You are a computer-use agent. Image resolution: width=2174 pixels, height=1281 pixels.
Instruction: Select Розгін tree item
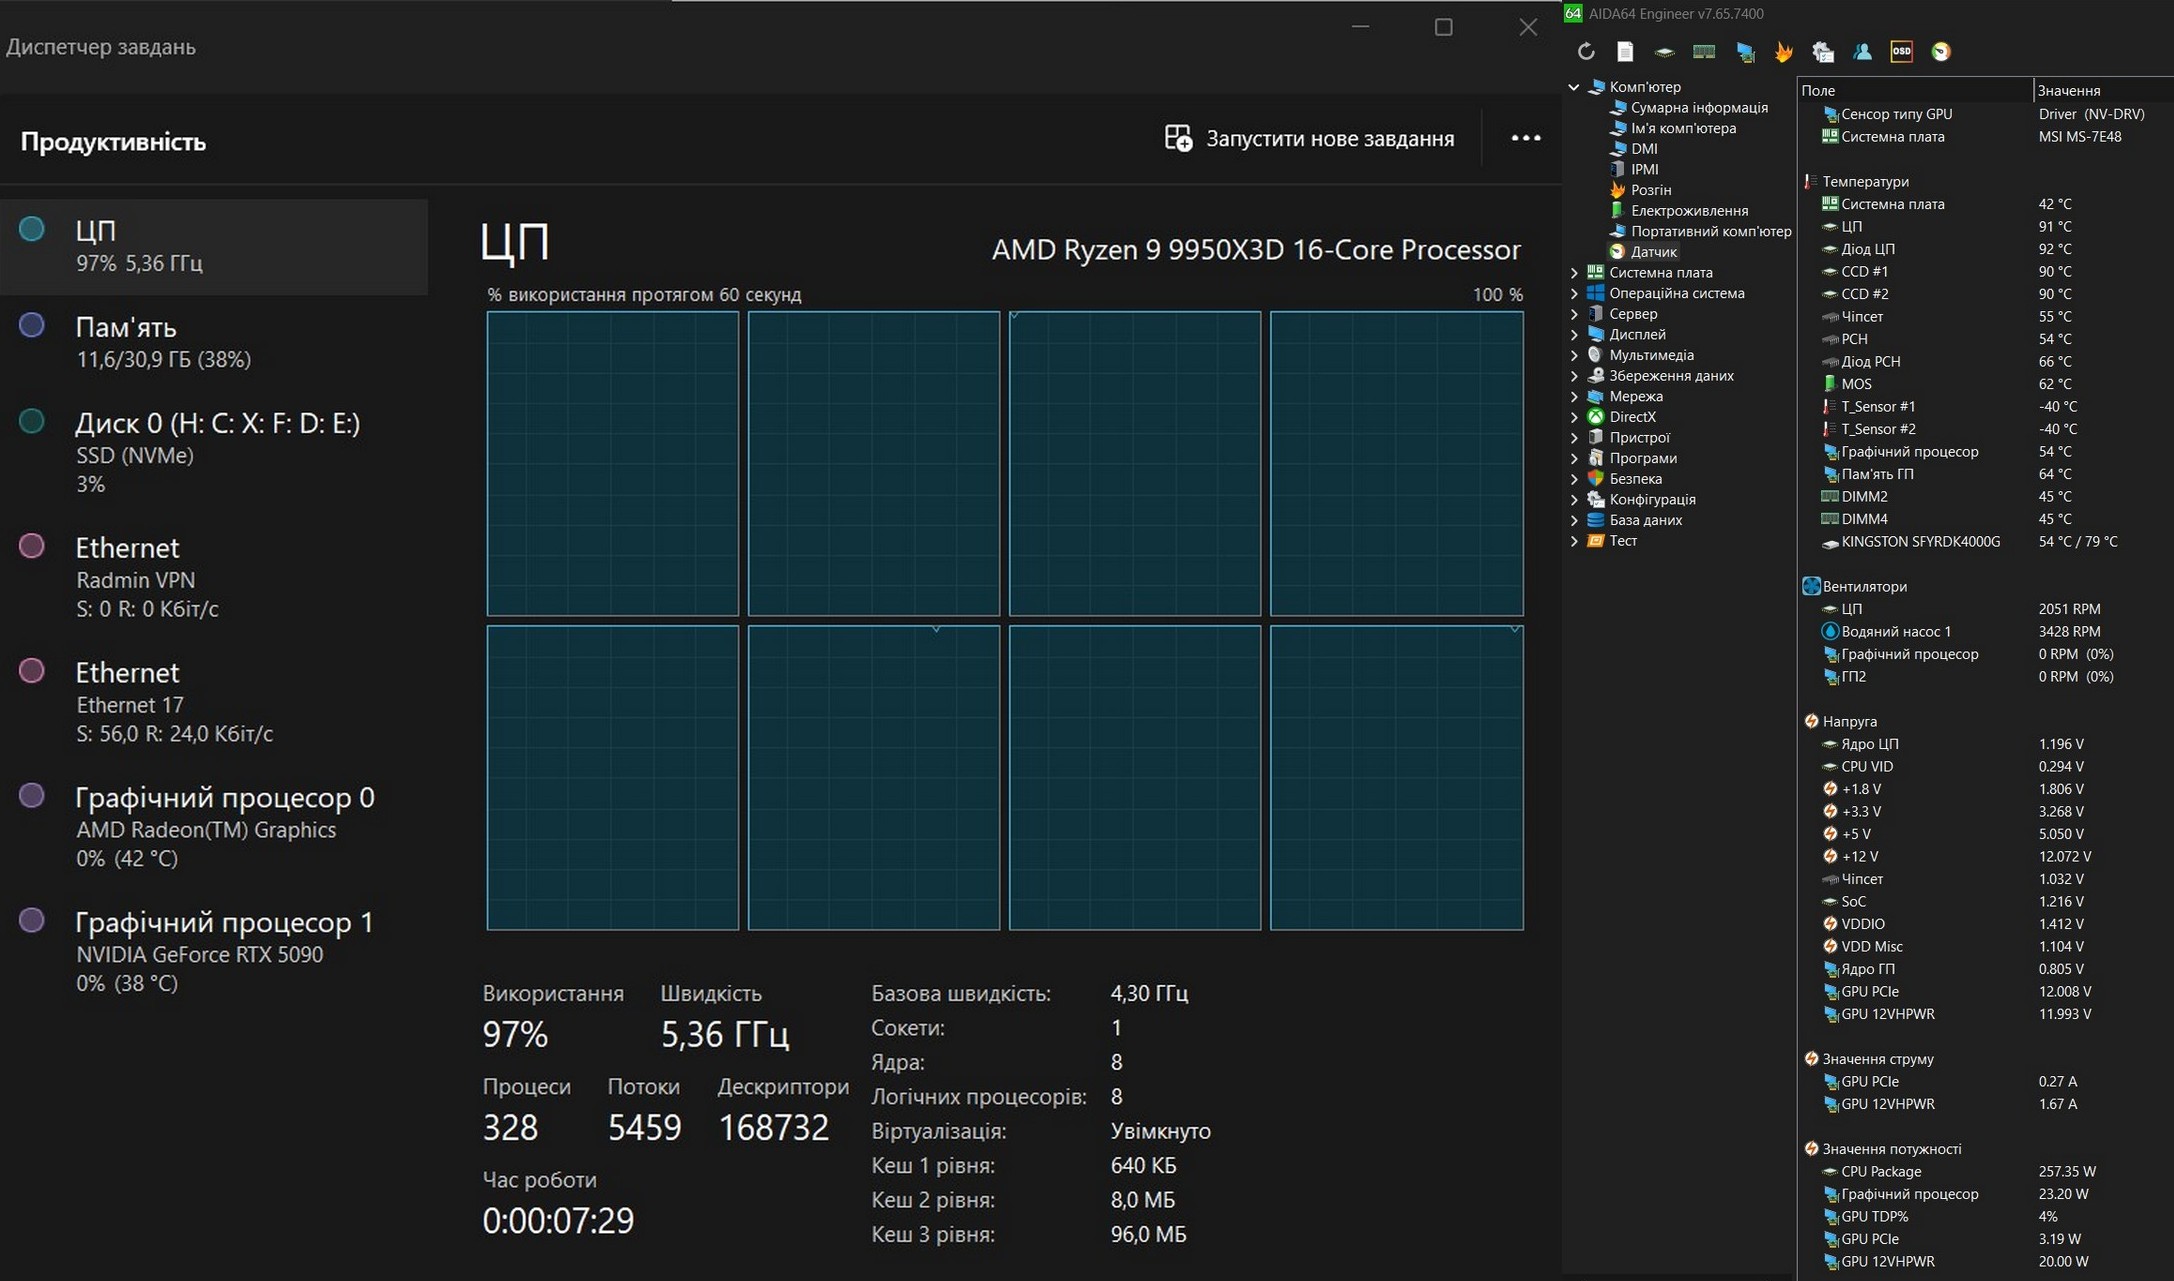click(1650, 190)
